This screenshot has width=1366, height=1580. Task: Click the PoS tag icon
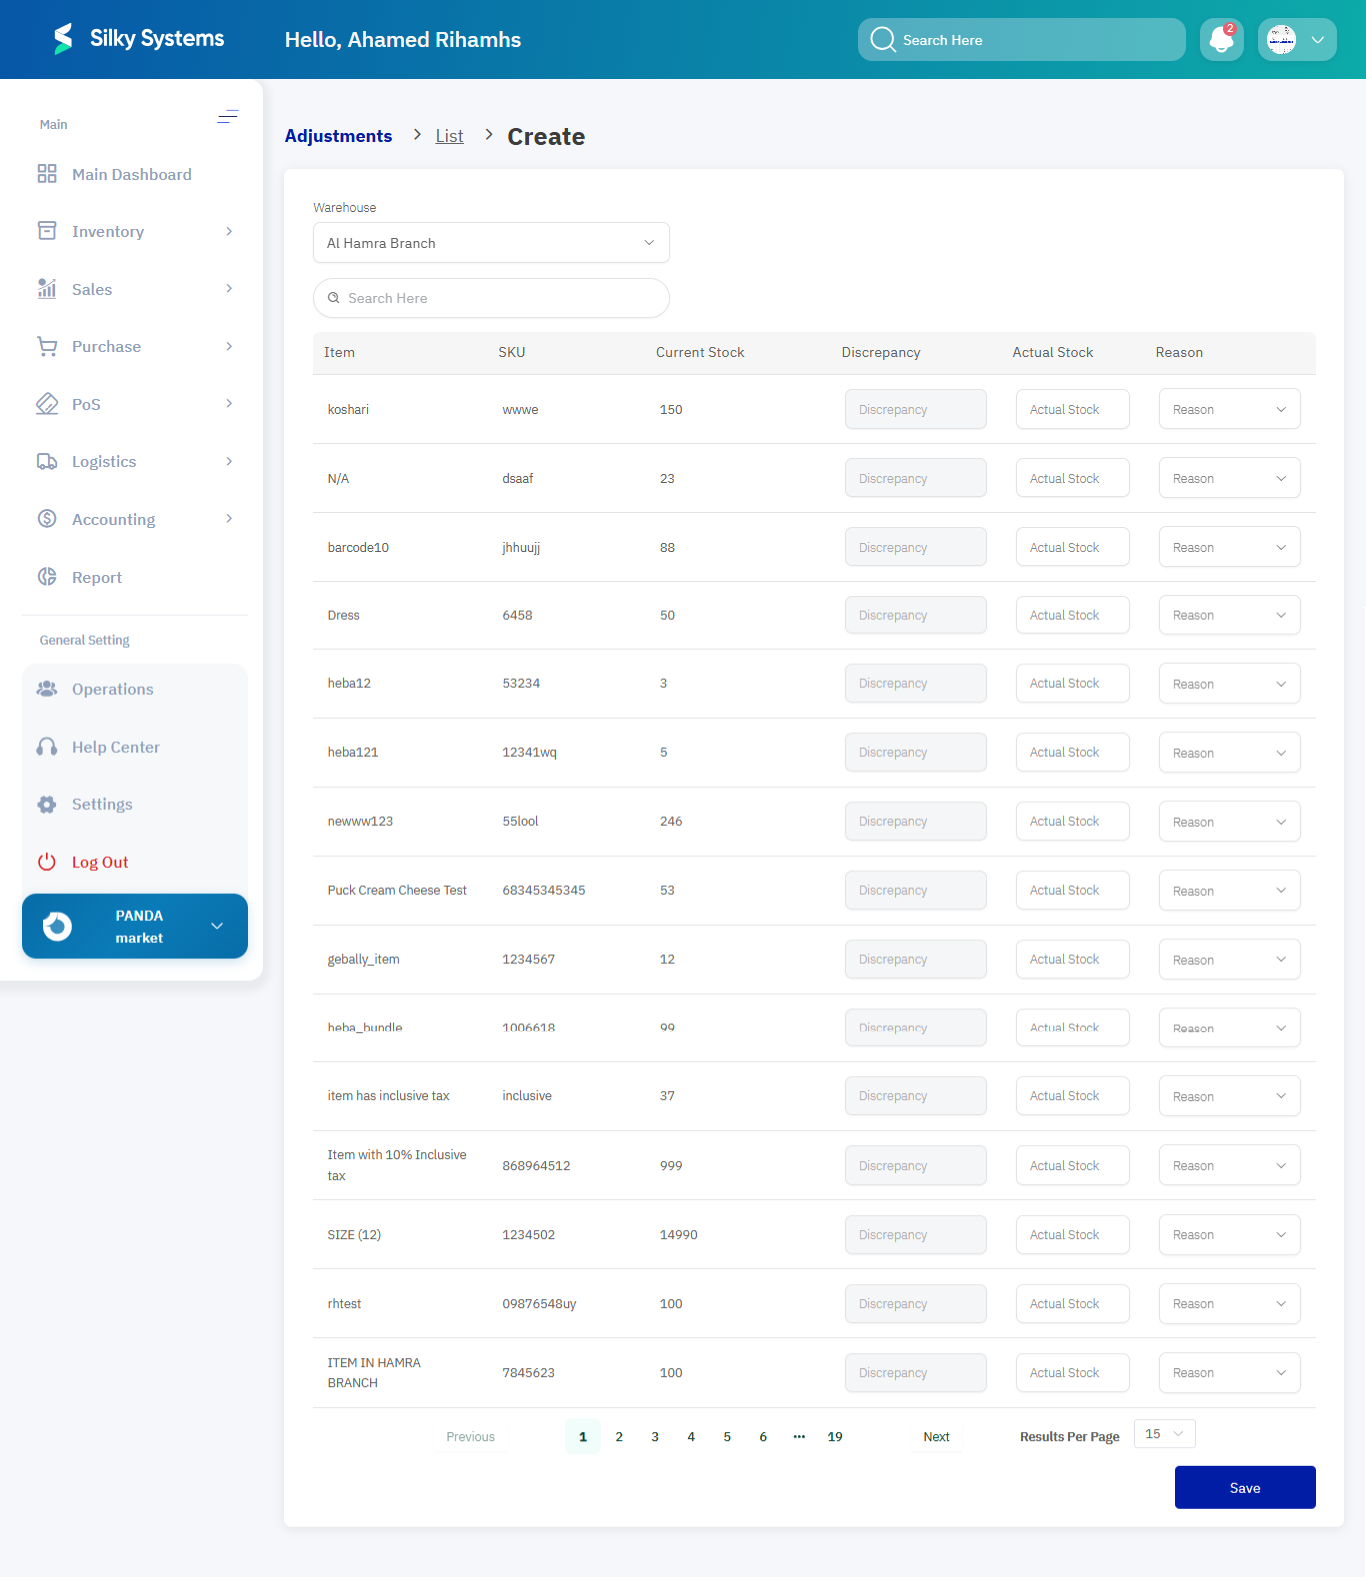tap(47, 404)
